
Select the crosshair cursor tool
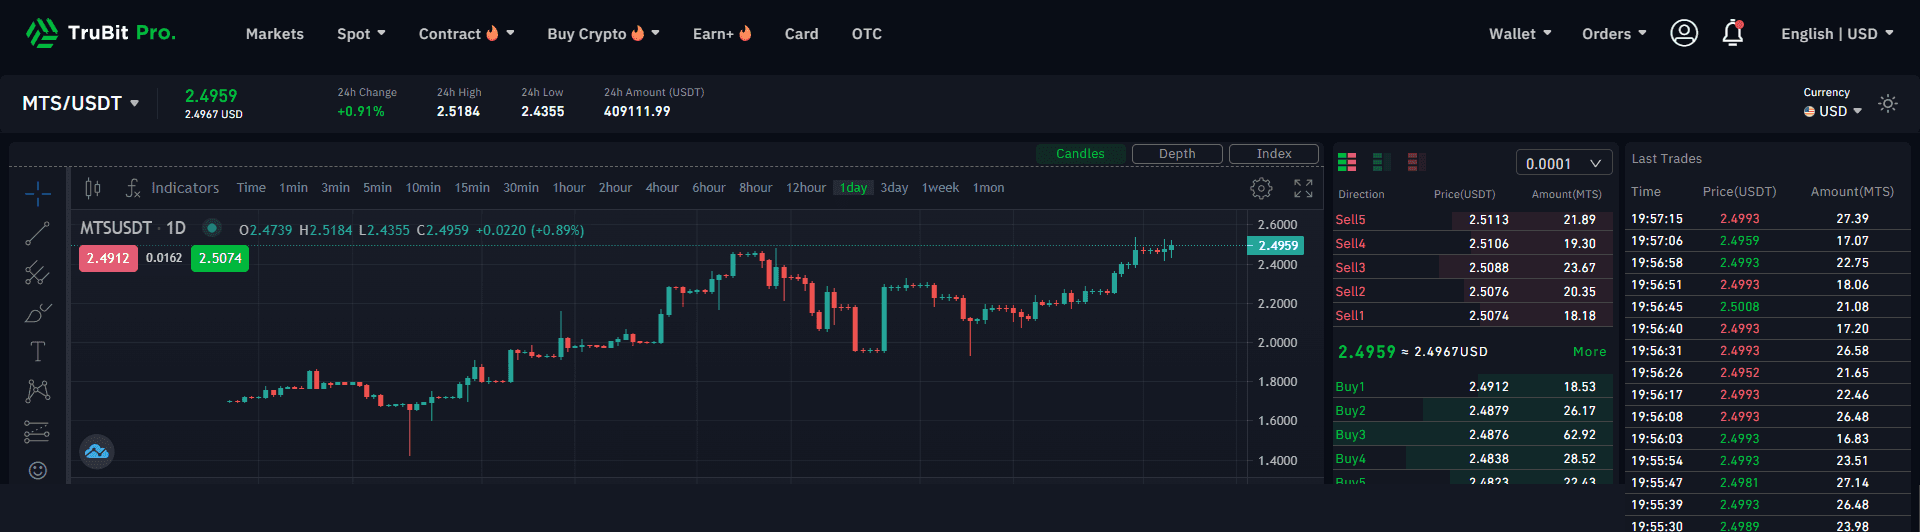tap(38, 193)
